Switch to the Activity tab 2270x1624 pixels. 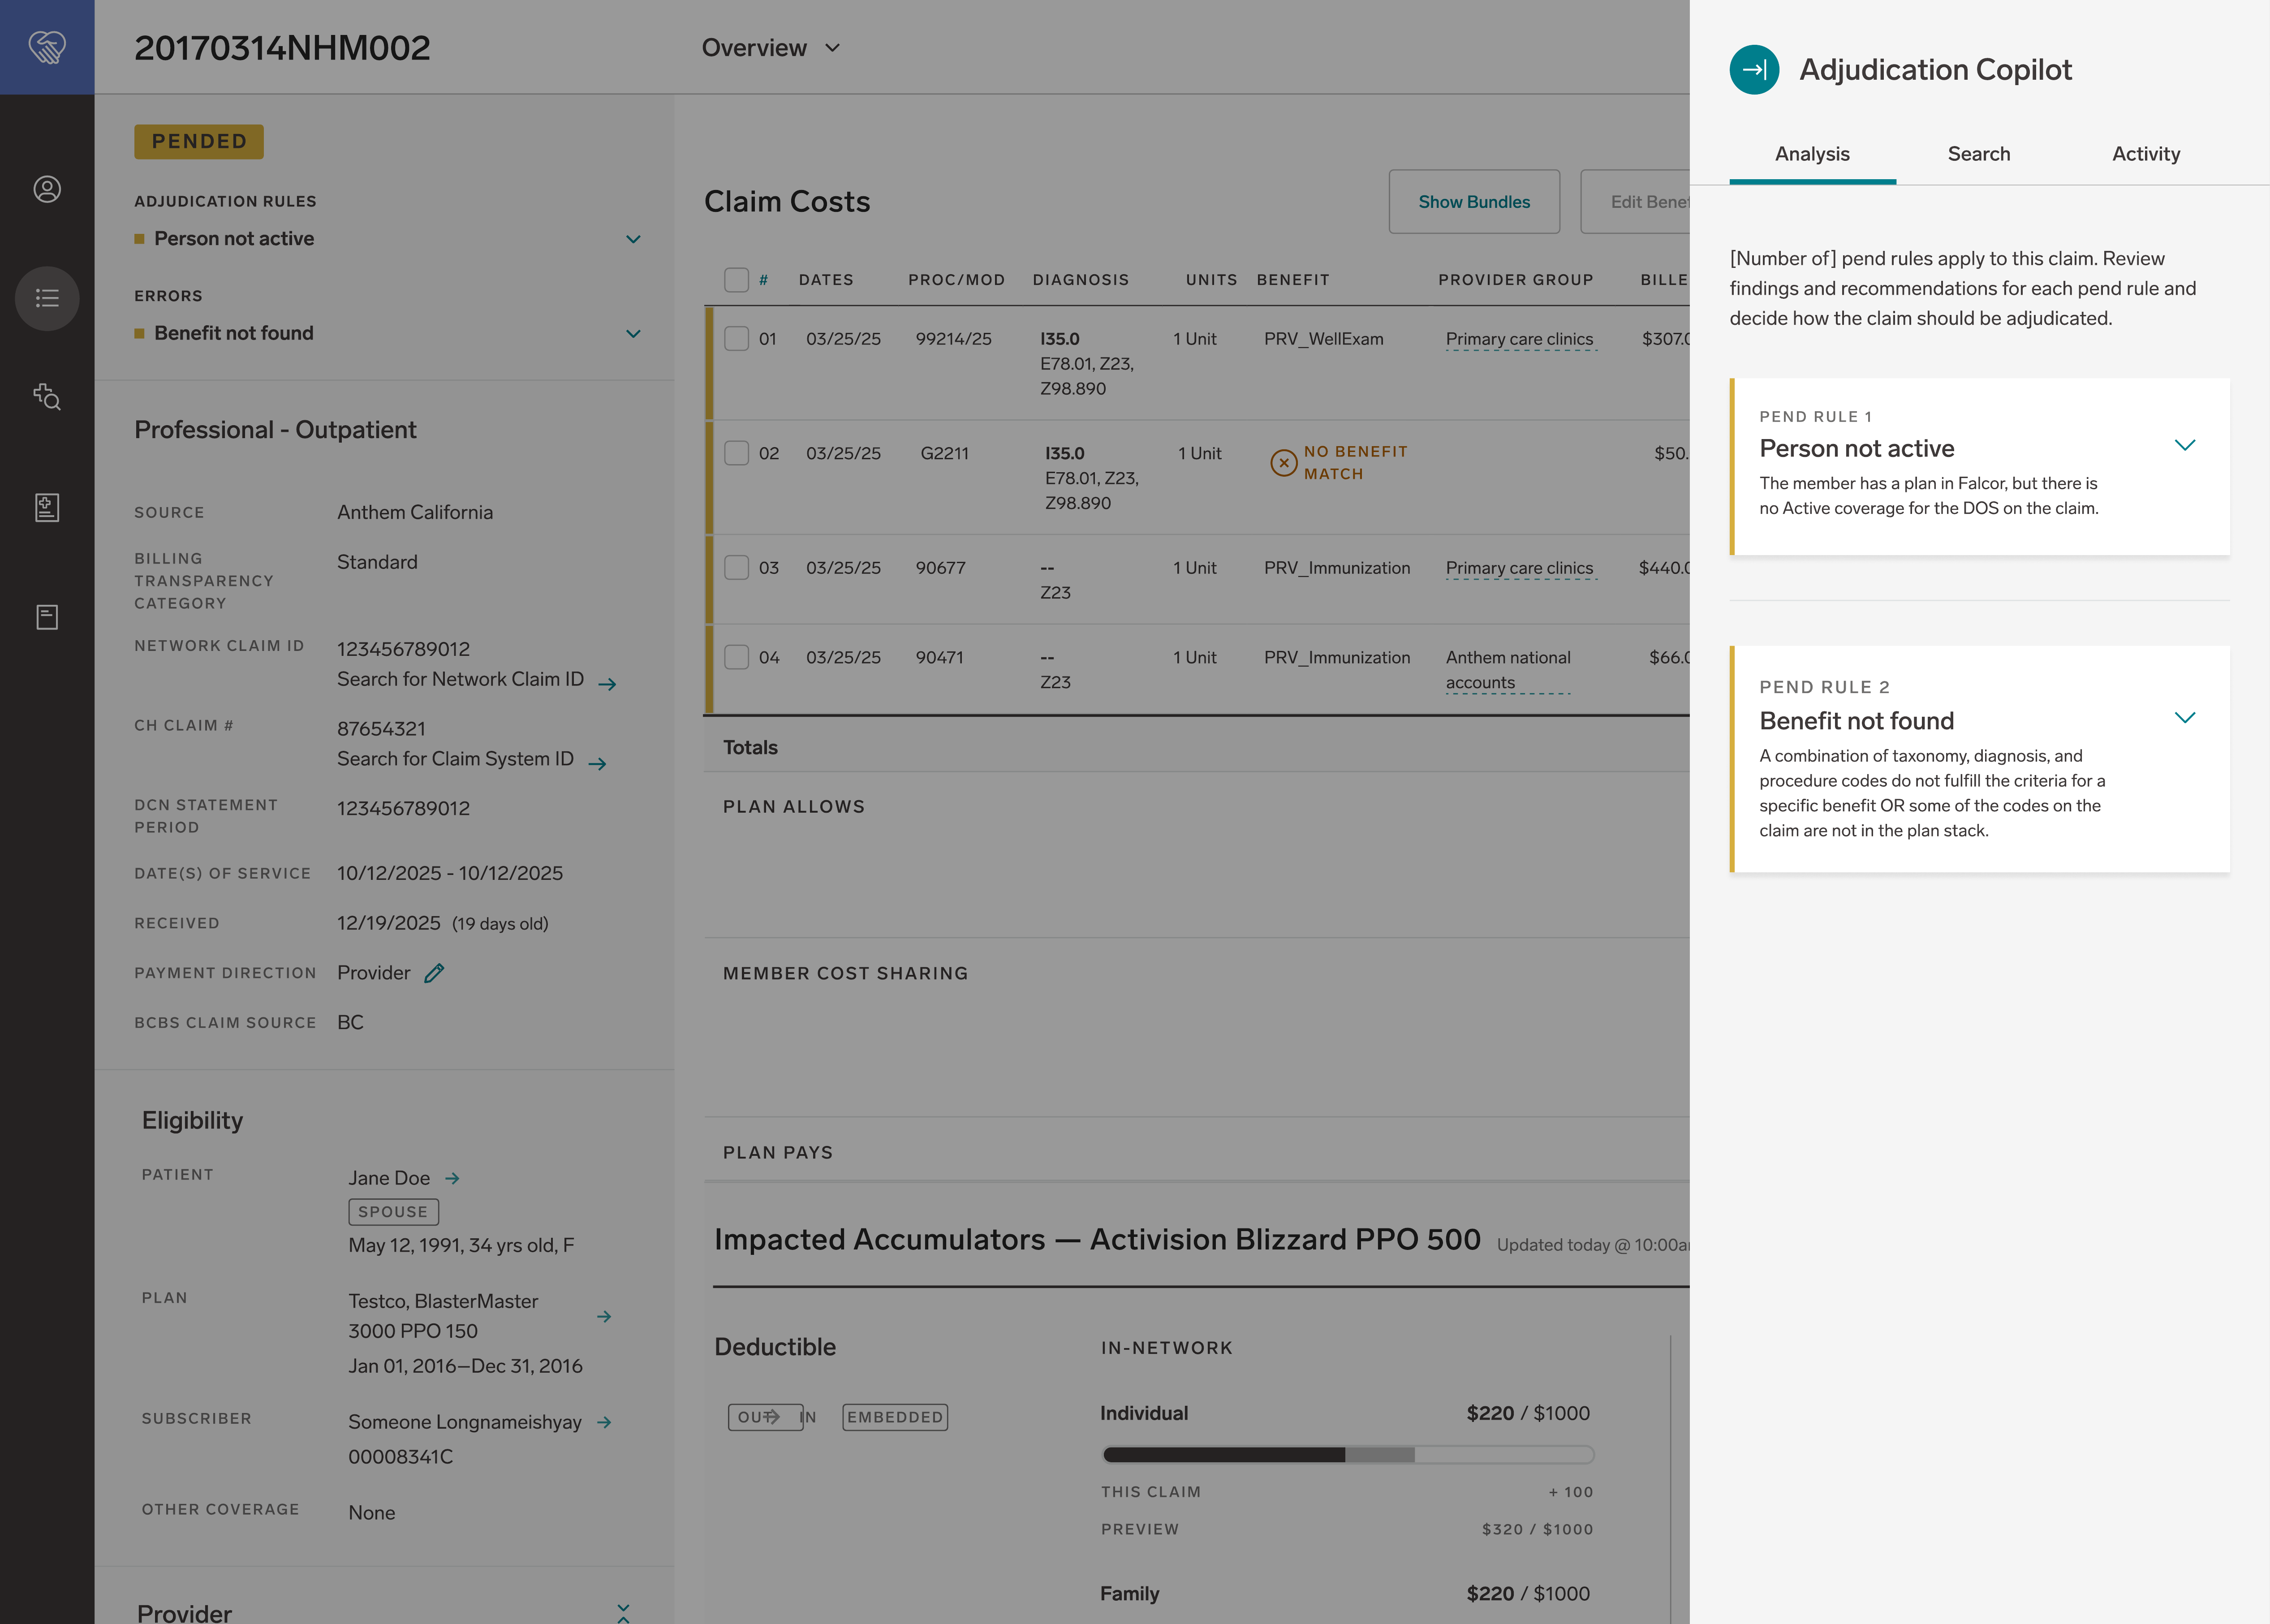[2145, 154]
